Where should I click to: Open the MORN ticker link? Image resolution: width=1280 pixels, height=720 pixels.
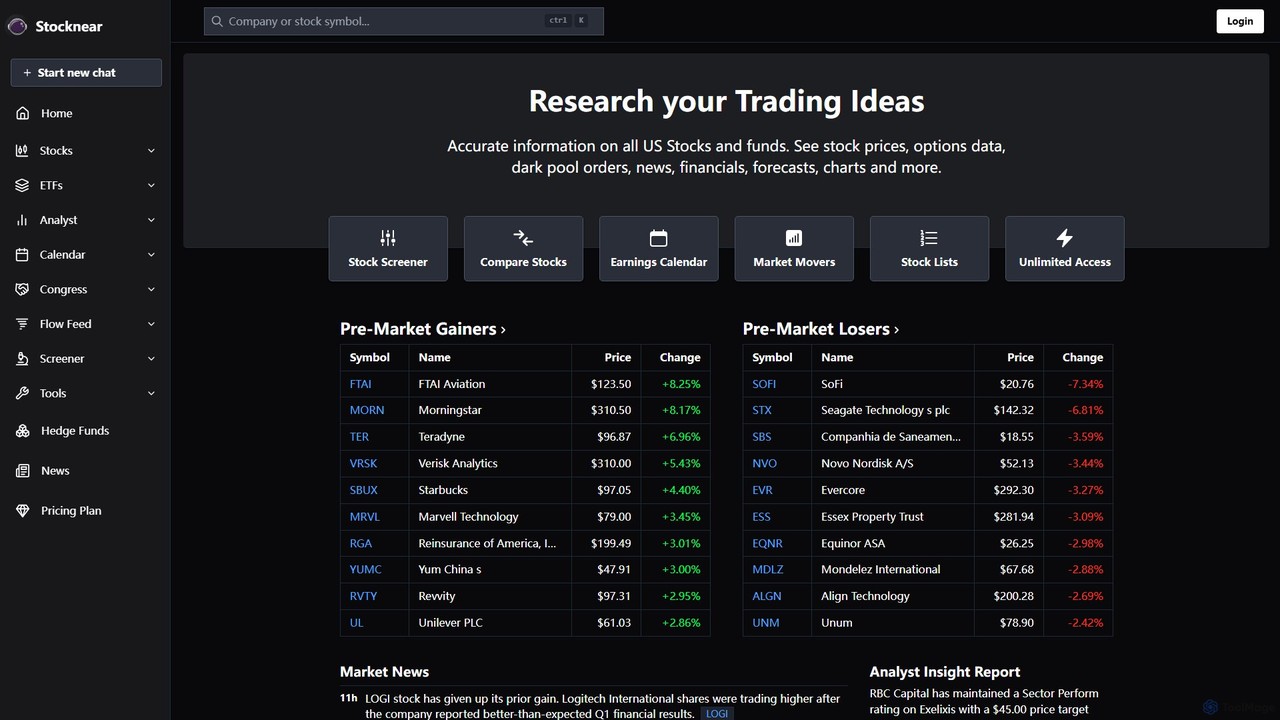pos(367,410)
